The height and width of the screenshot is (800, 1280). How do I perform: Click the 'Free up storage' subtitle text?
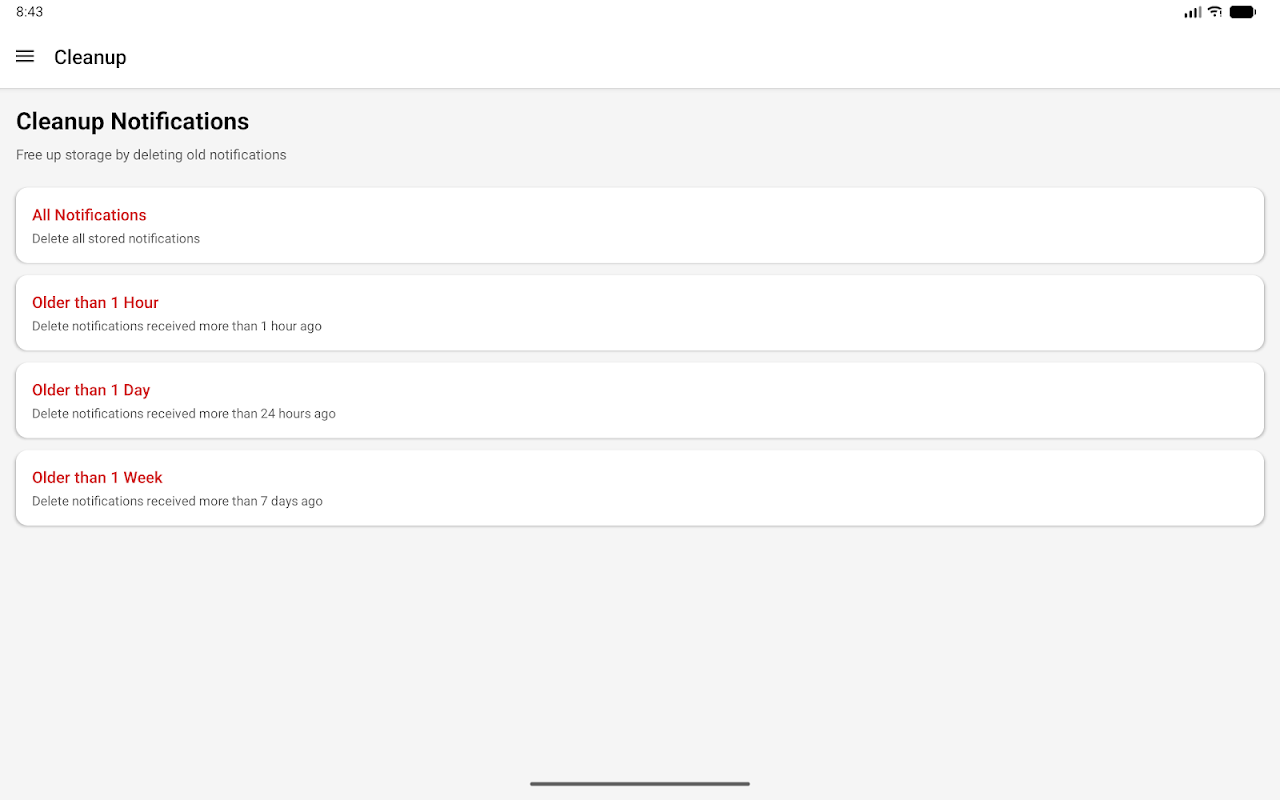[x=151, y=155]
